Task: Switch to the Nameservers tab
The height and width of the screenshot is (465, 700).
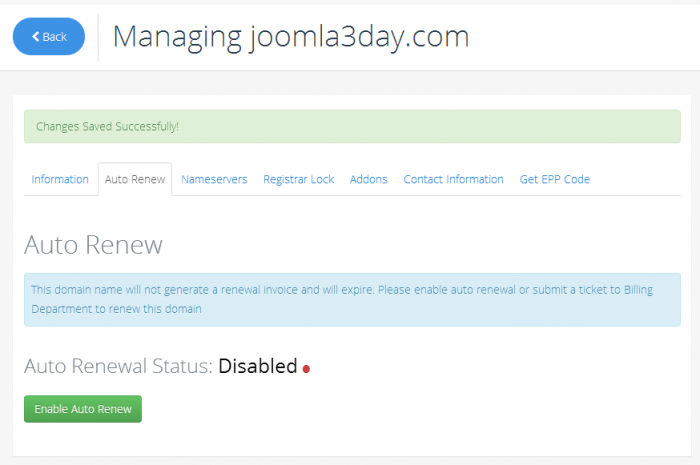Action: (x=214, y=179)
